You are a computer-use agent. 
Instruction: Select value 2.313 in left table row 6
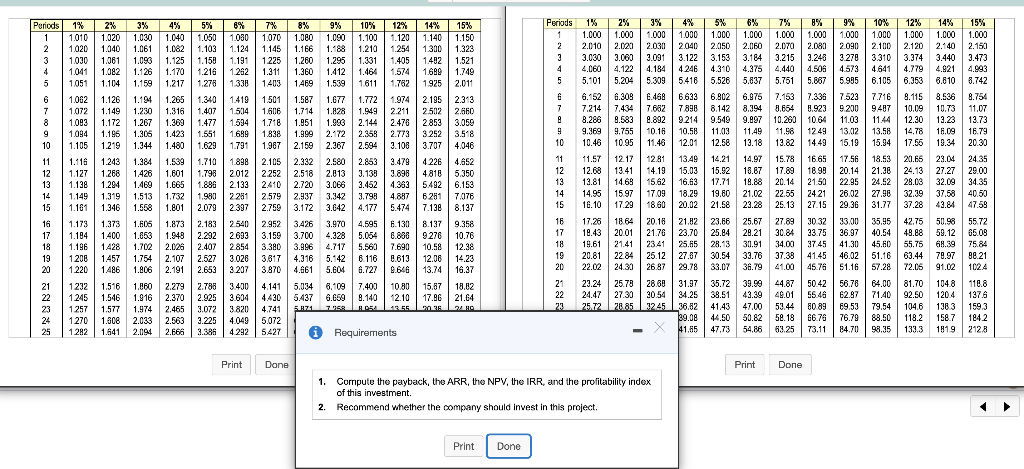pyautogui.click(x=464, y=100)
